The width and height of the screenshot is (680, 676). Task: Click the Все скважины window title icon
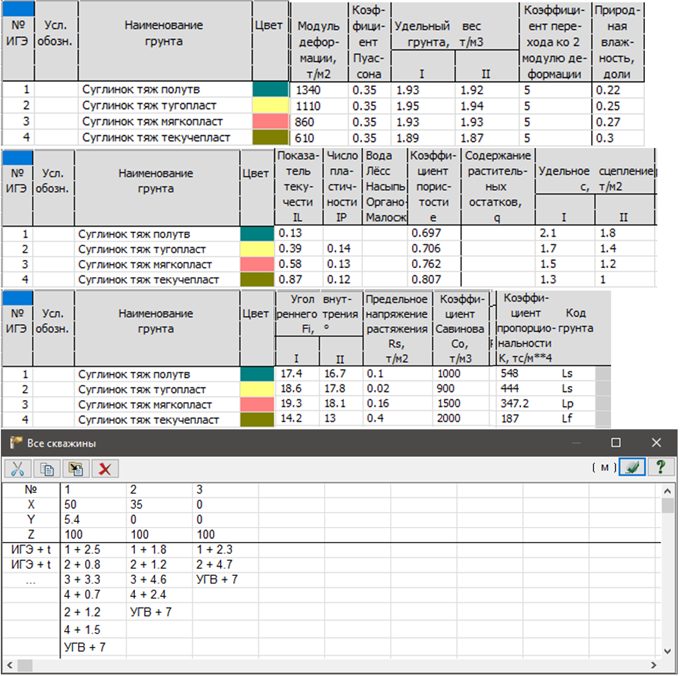16,443
